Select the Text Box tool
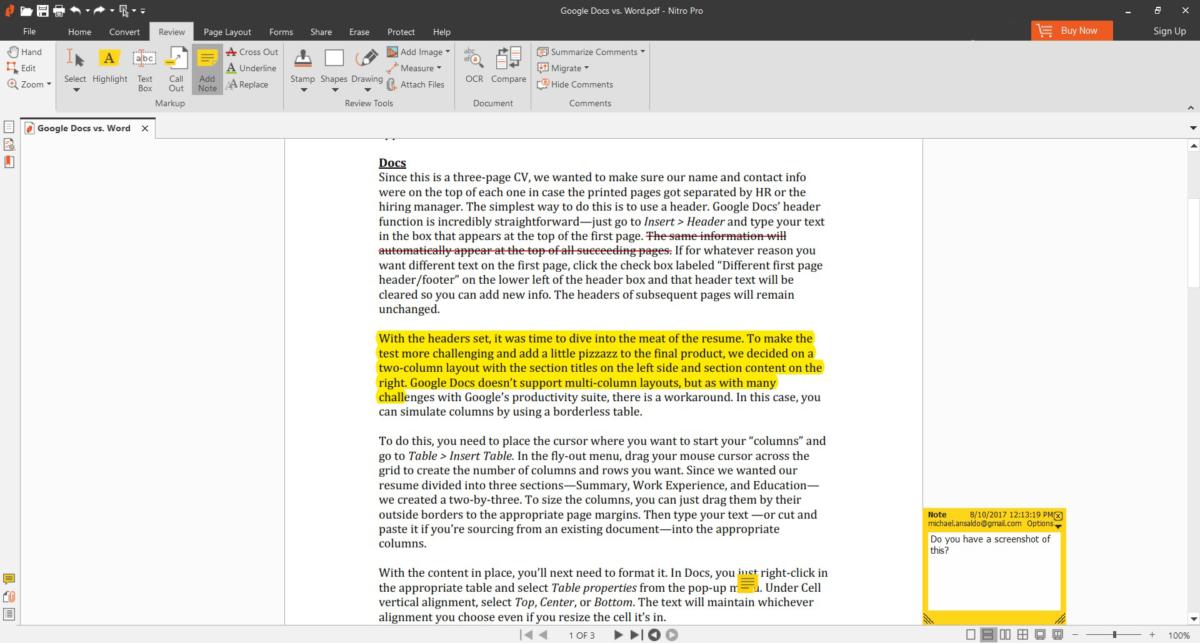1200x643 pixels. point(145,68)
